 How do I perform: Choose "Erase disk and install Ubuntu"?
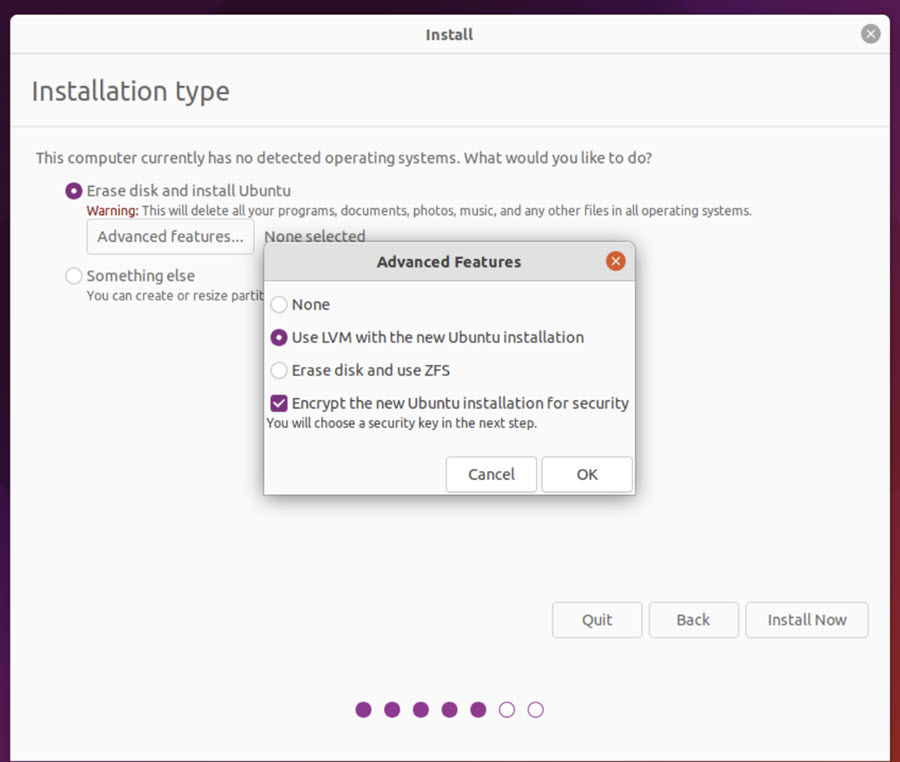[73, 190]
